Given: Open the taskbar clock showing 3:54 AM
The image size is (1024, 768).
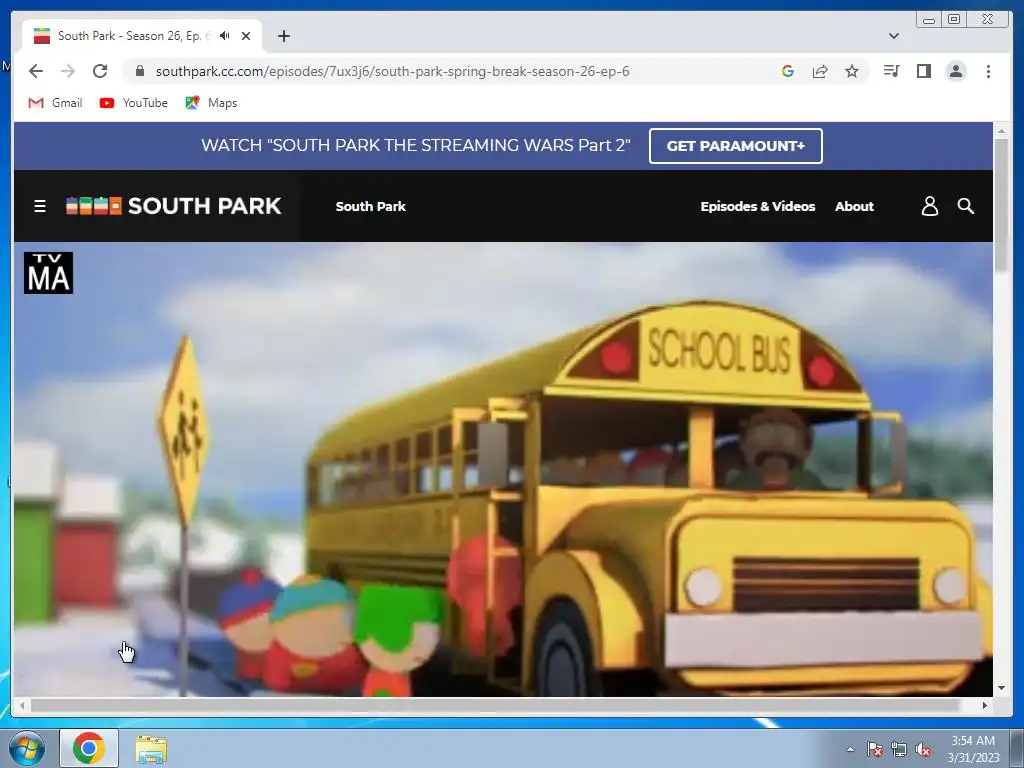Looking at the screenshot, I should pos(973,749).
